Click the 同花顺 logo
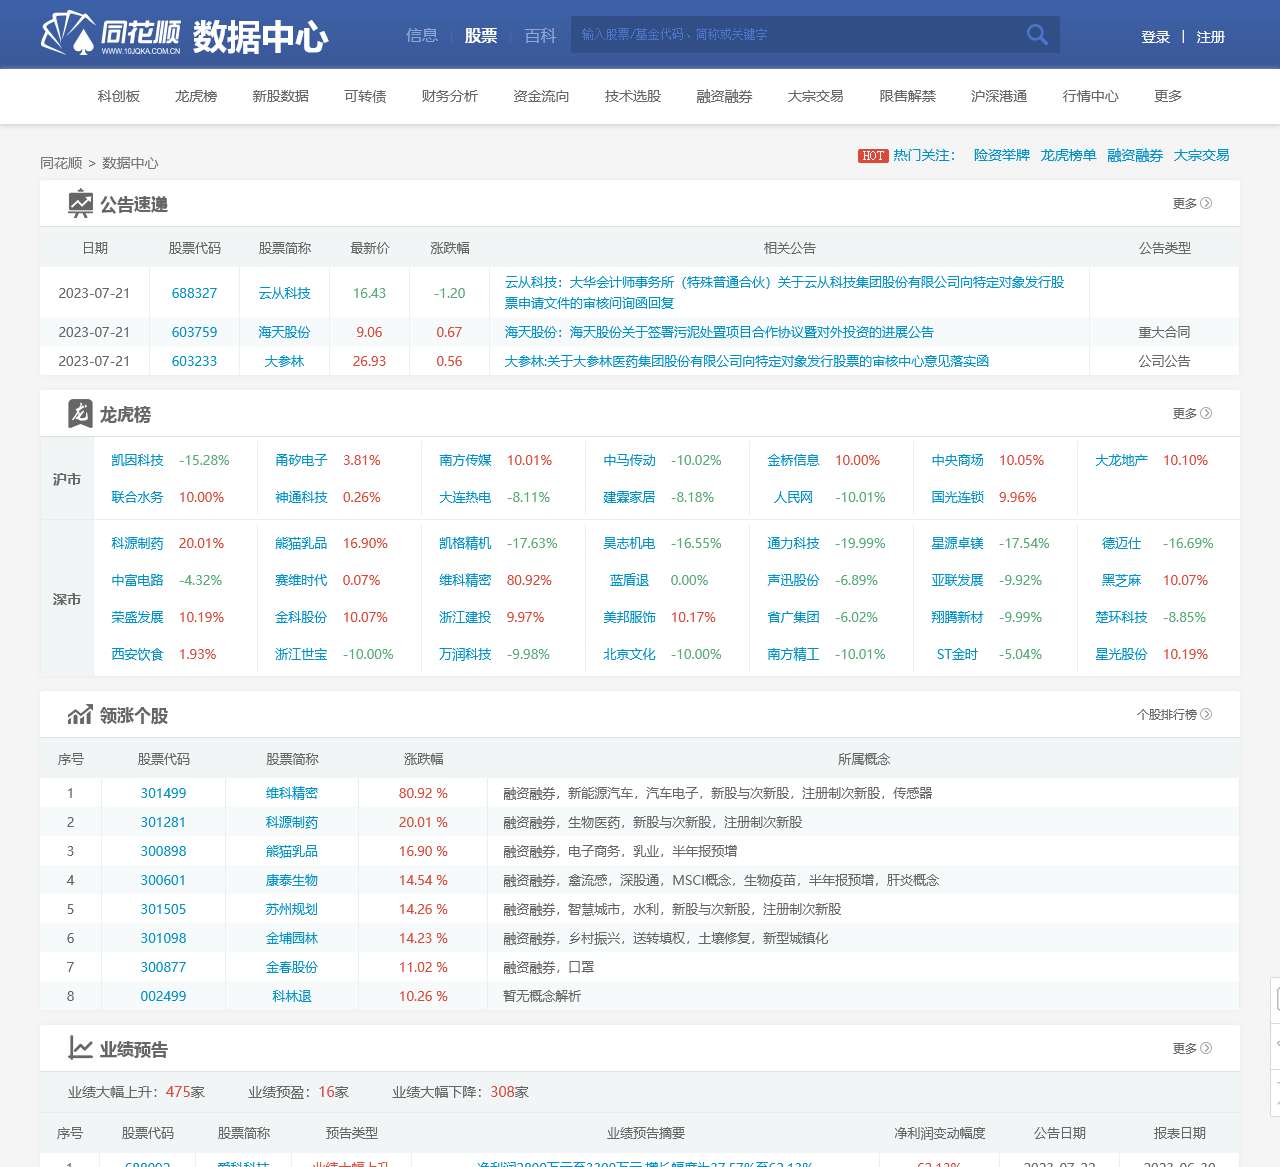 (x=111, y=34)
